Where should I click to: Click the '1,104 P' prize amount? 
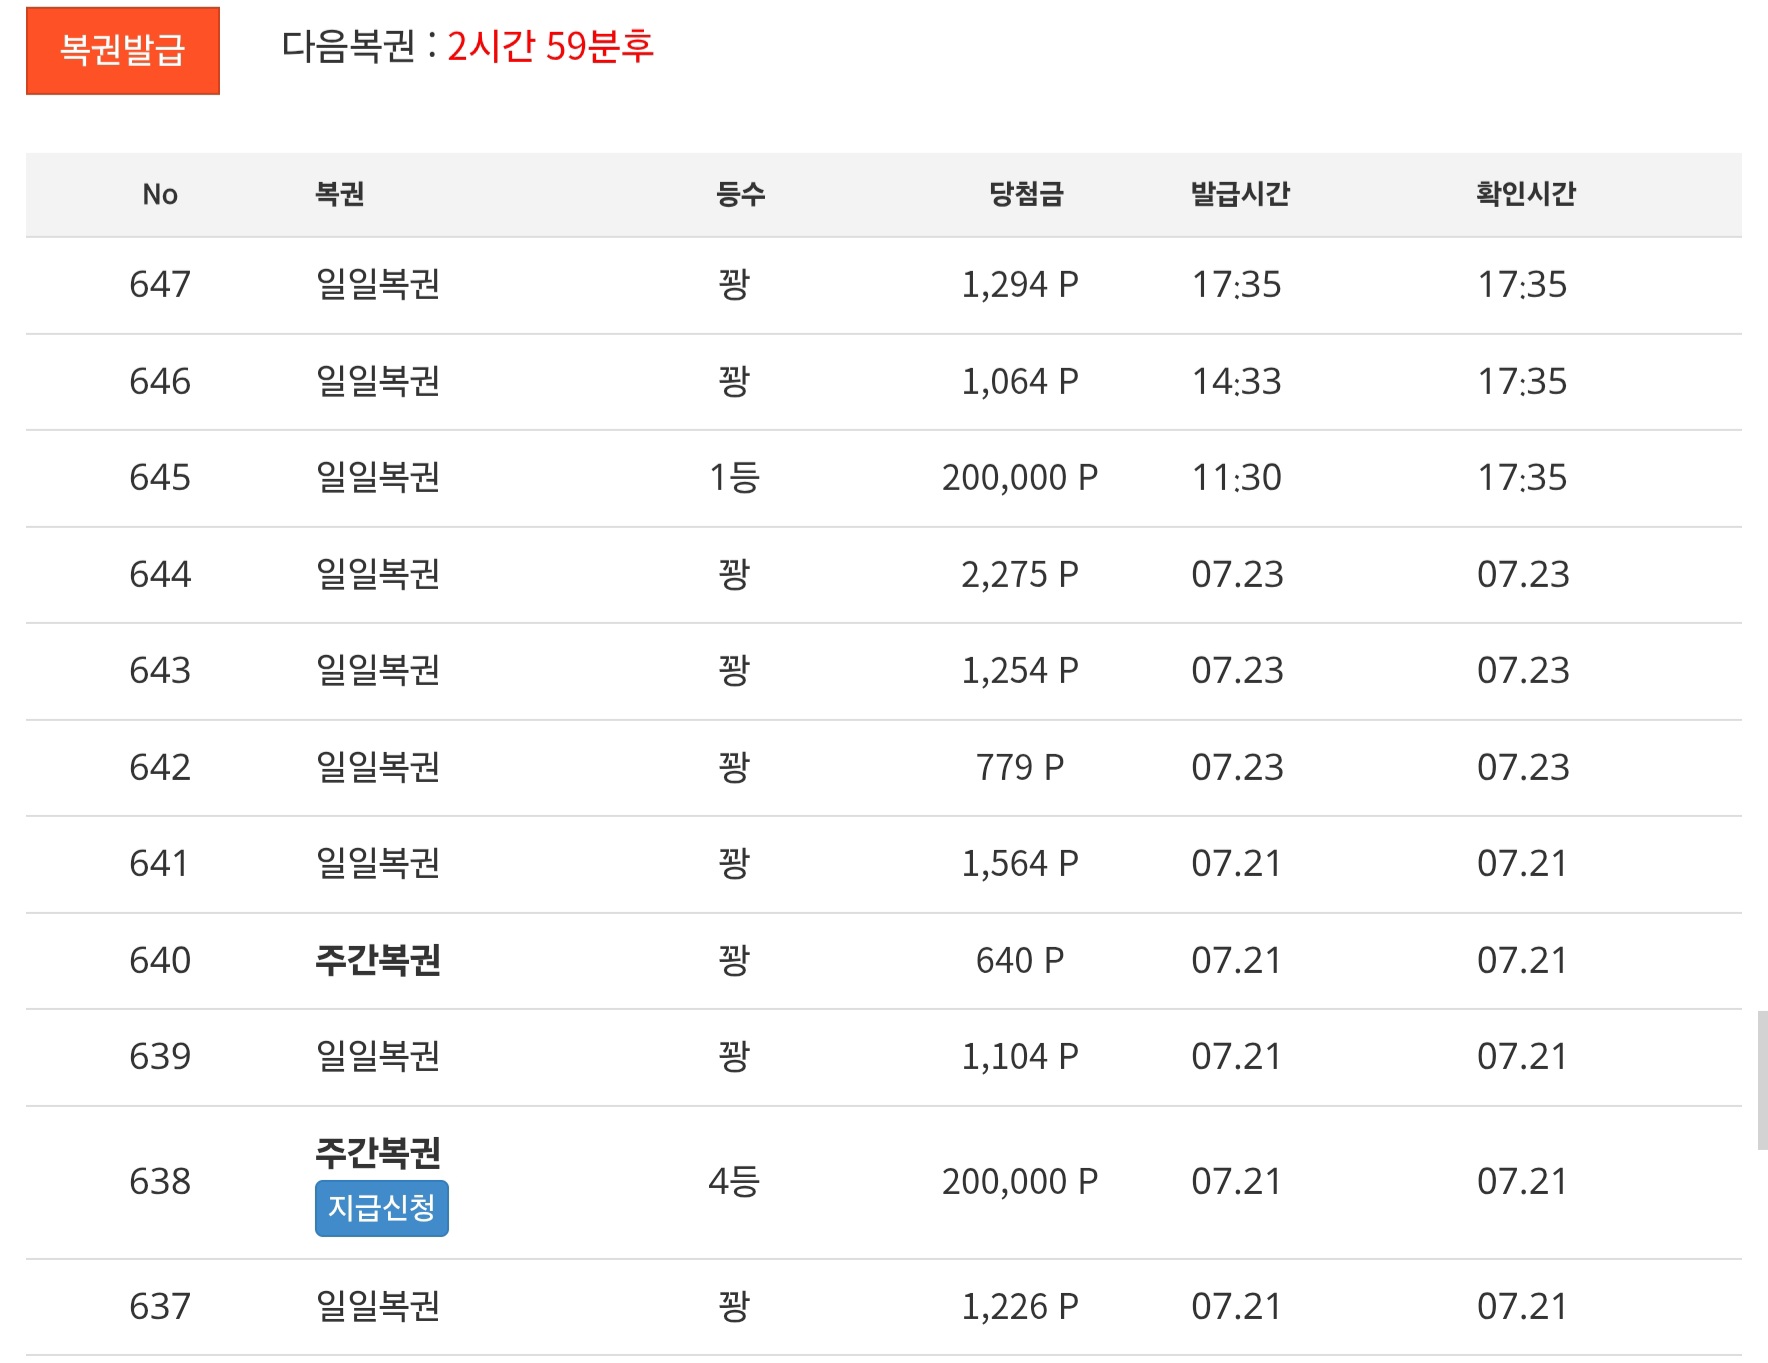coord(1020,1057)
